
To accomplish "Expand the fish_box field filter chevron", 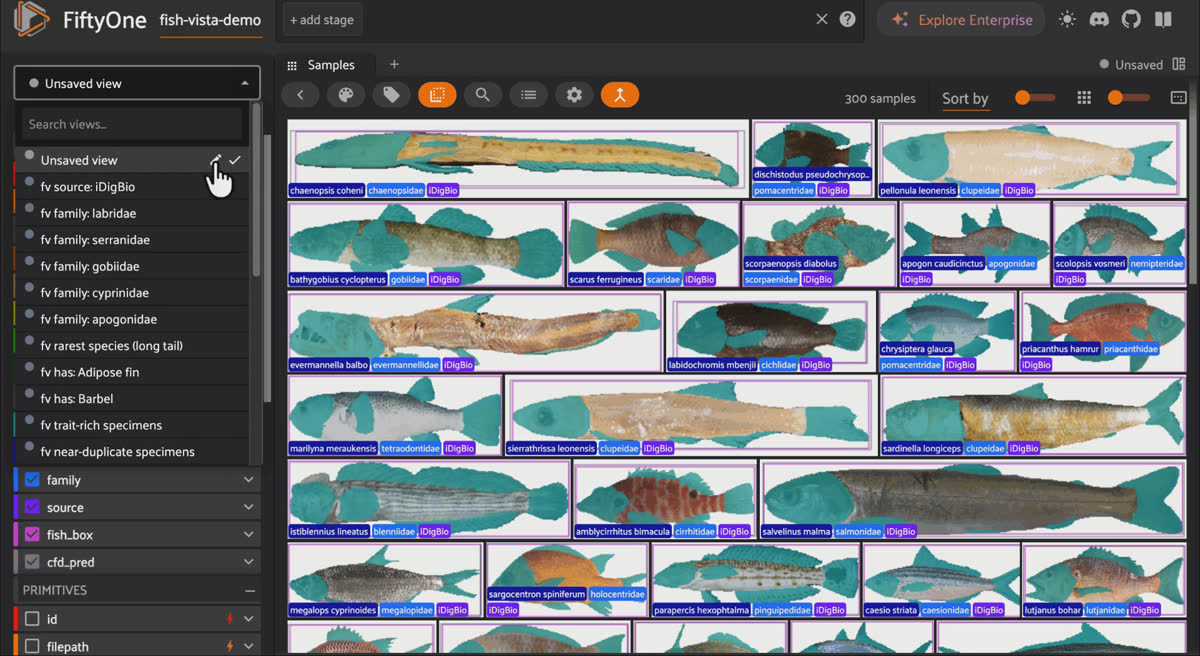I will [x=248, y=534].
